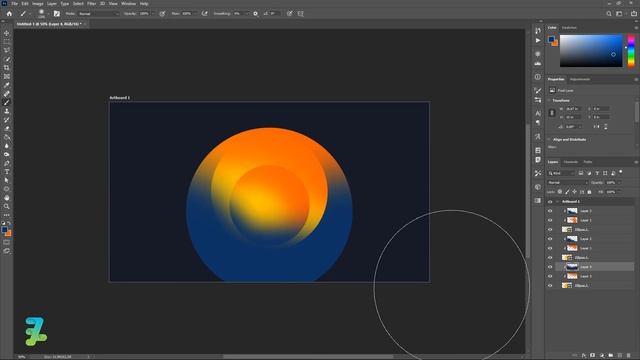Open the layer filter Kind dropdown
The height and width of the screenshot is (360, 640).
pyautogui.click(x=561, y=173)
